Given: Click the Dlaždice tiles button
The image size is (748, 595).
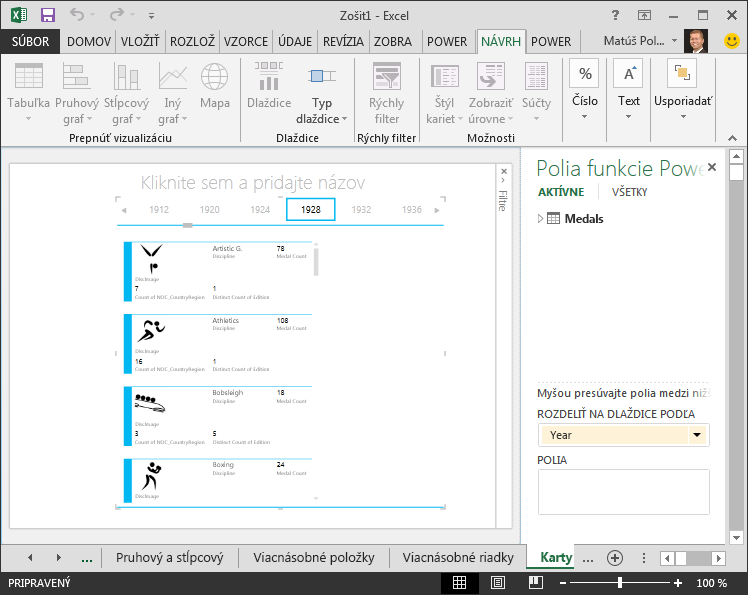Looking at the screenshot, I should (269, 86).
